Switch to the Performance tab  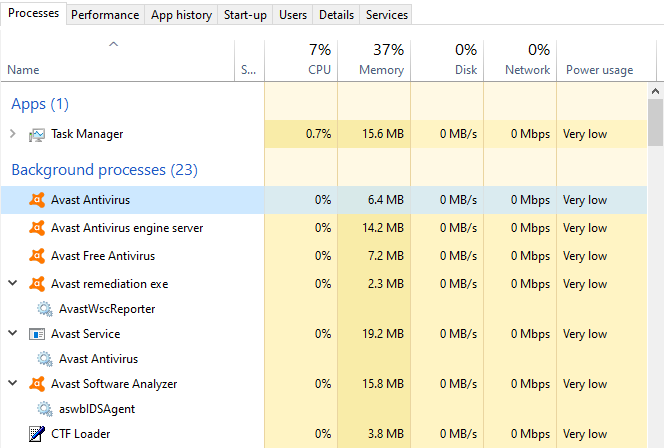coord(105,15)
